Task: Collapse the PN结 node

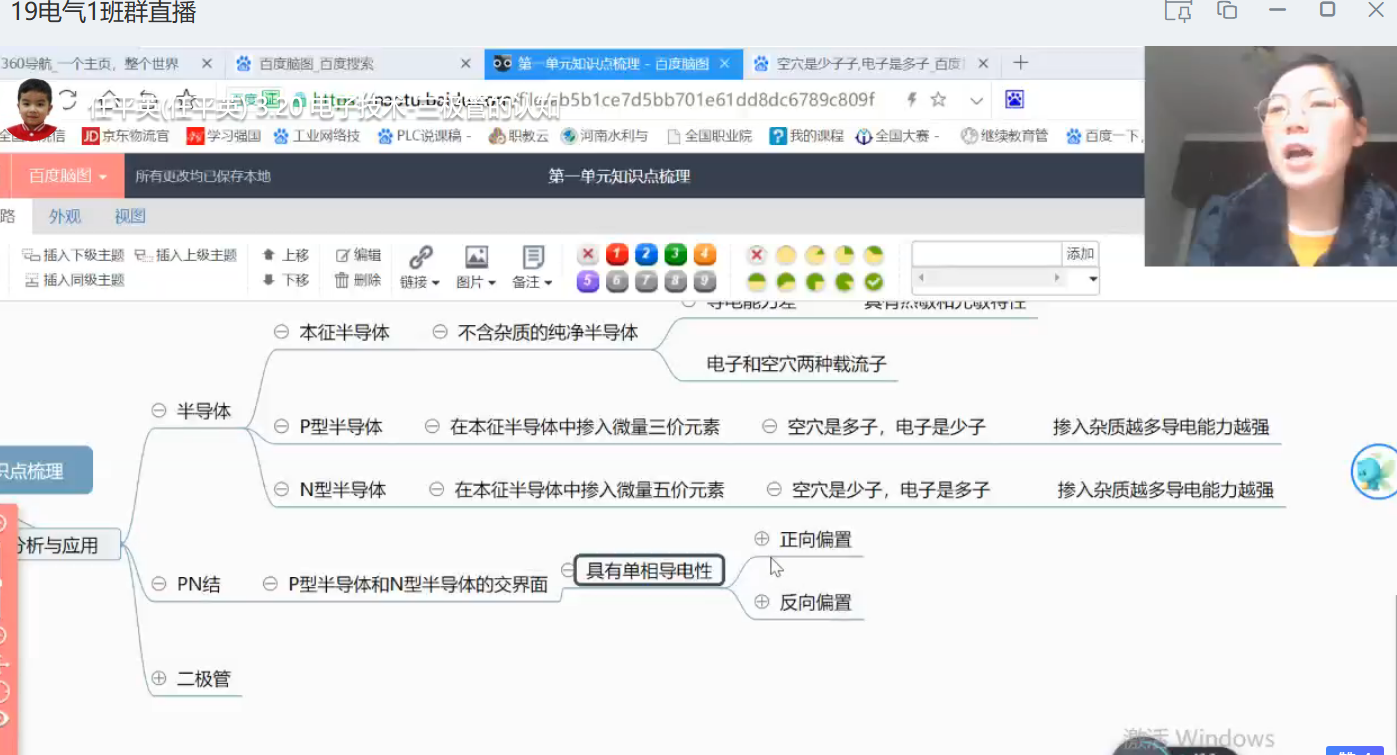Action: (x=158, y=584)
